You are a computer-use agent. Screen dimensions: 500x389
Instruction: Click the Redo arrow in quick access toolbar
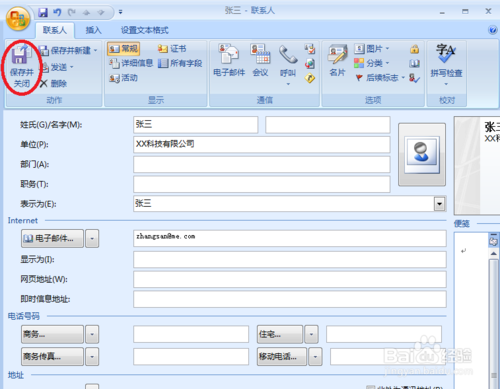(72, 13)
